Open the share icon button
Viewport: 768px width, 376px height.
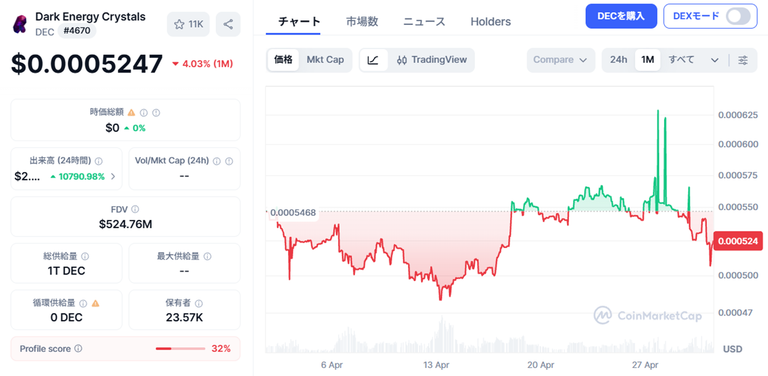click(x=228, y=24)
